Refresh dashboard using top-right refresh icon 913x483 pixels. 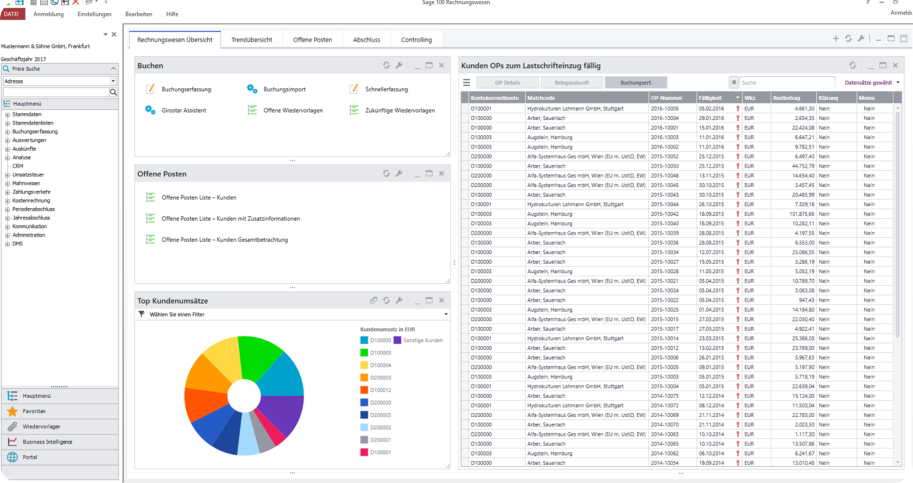coord(848,38)
